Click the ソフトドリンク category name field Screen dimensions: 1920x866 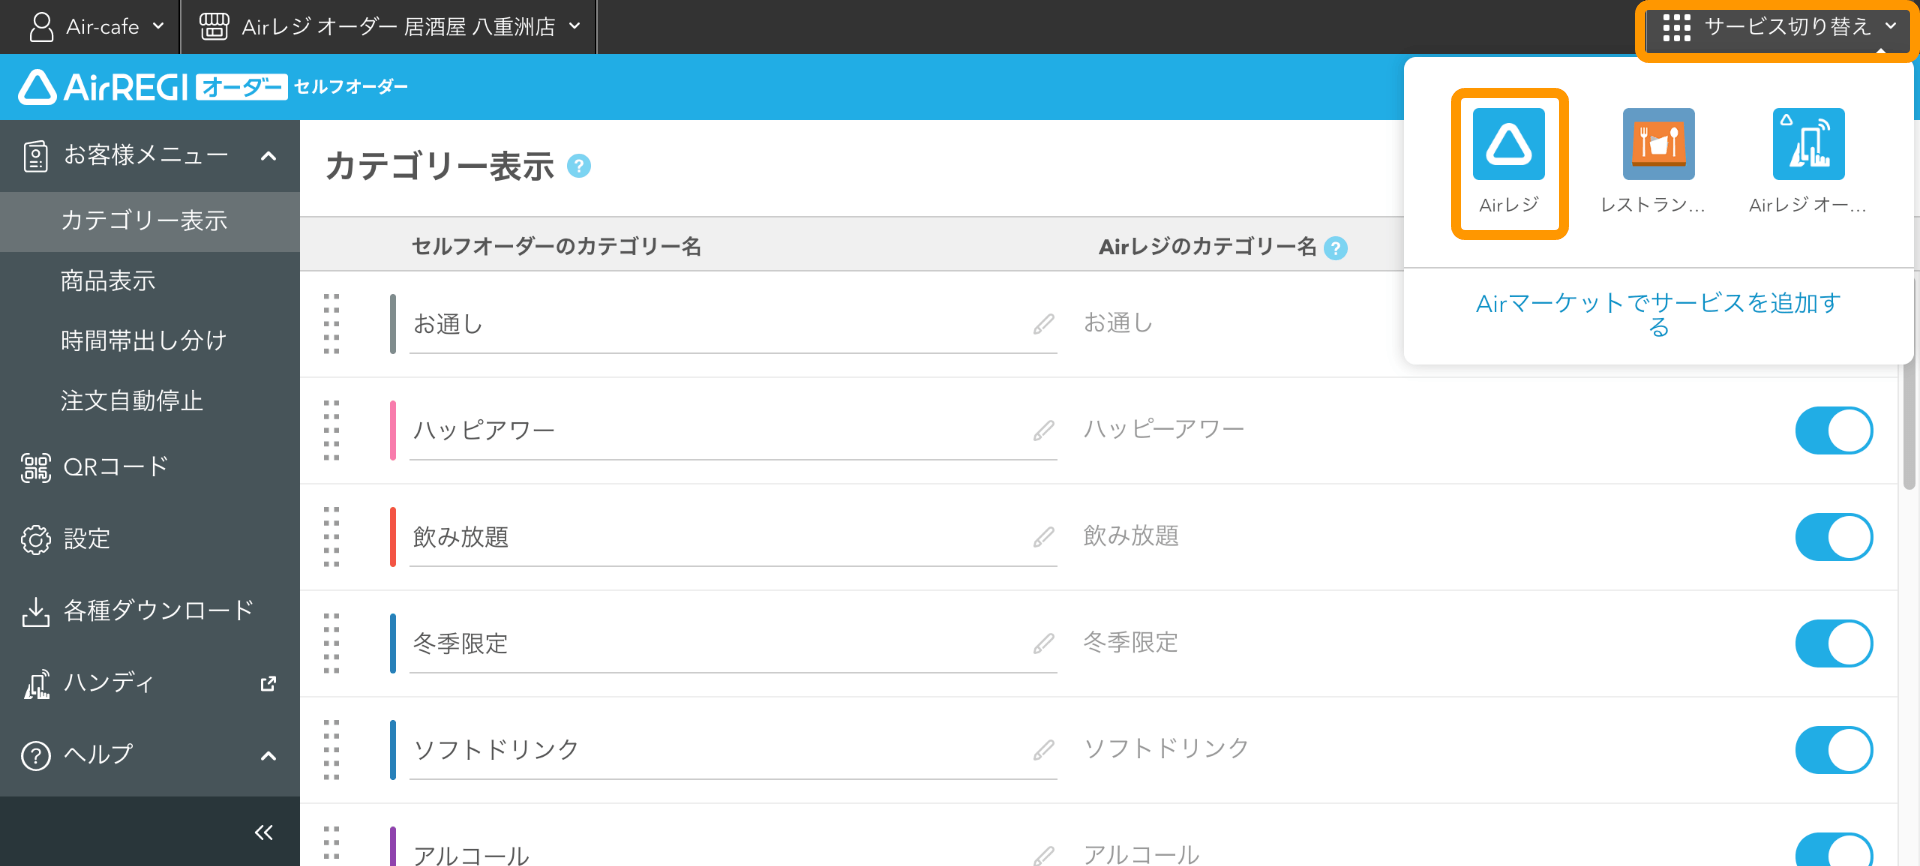pos(733,749)
